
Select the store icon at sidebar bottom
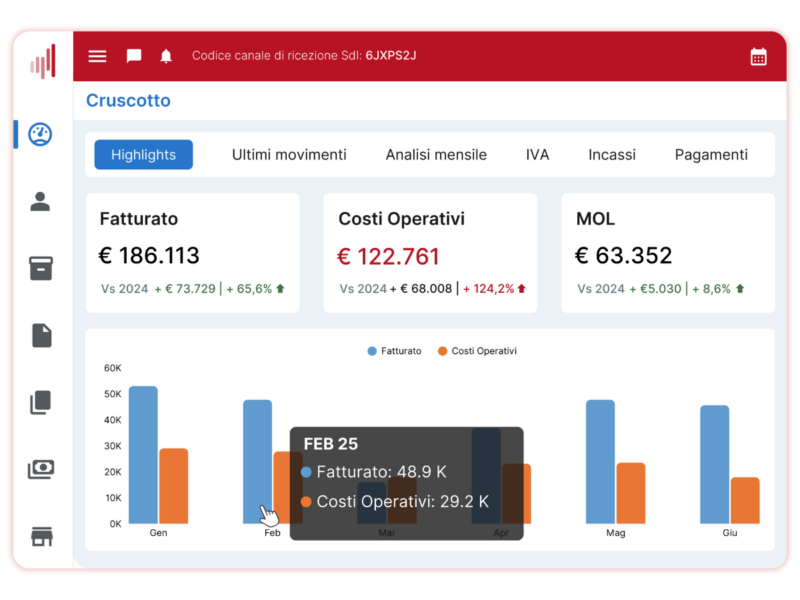pos(40,536)
